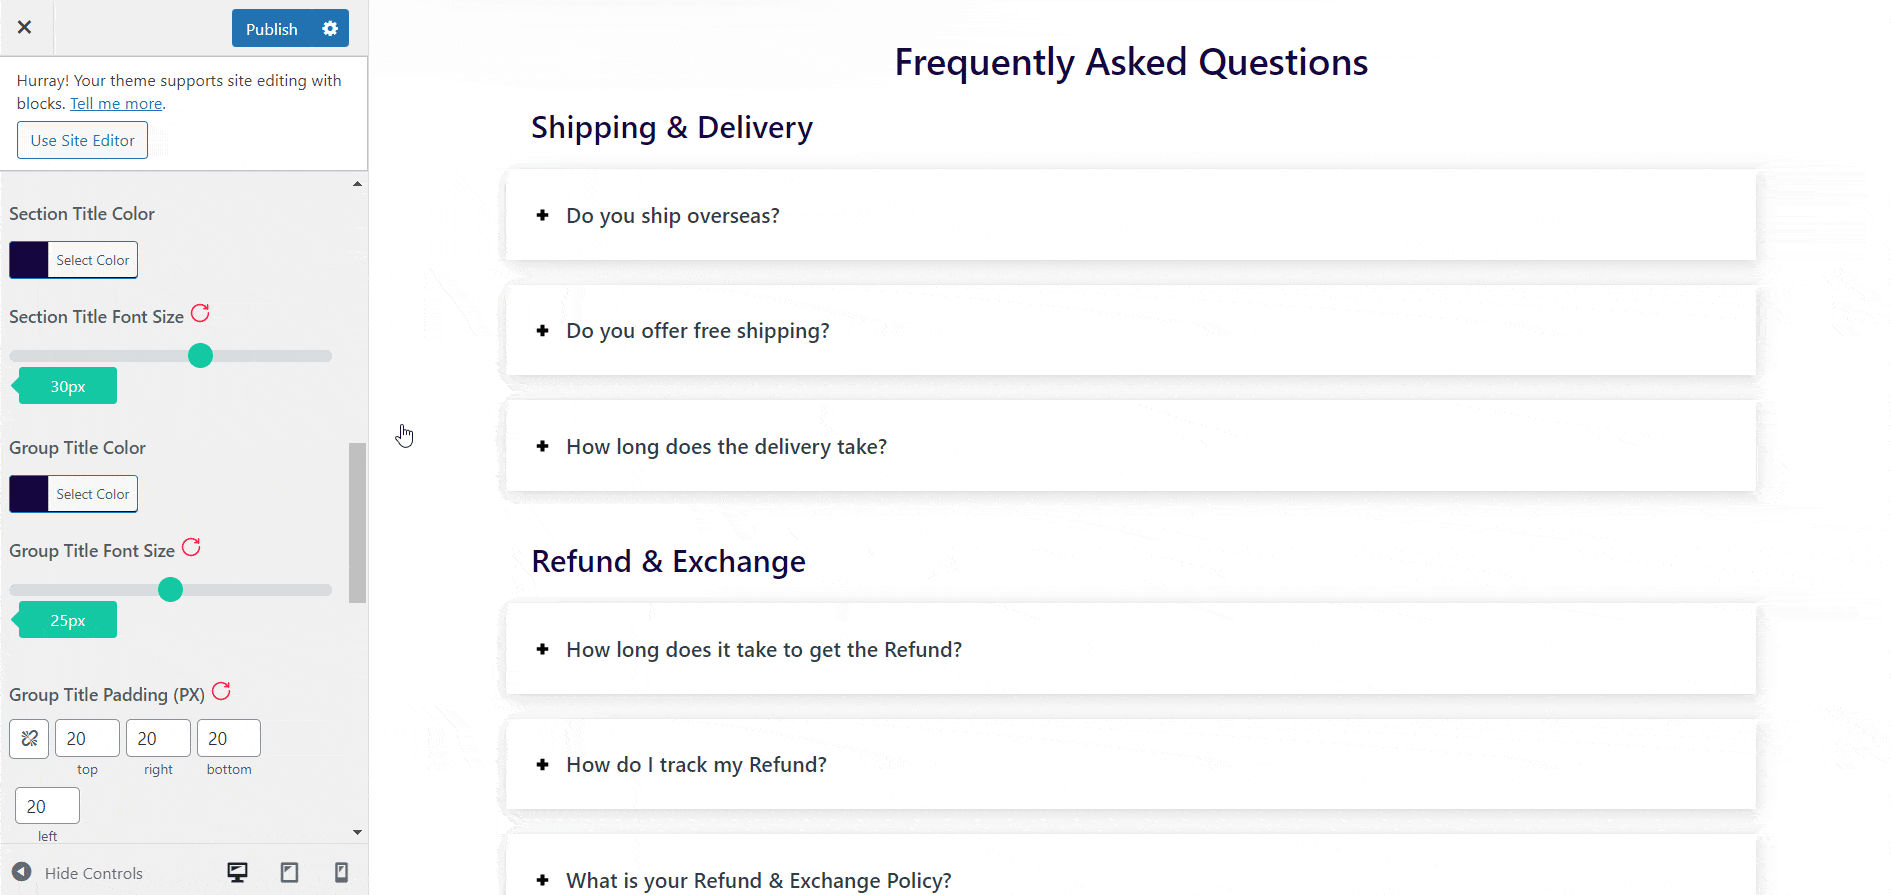The height and width of the screenshot is (895, 1891).
Task: Open publish settings via the gear icon
Action: 330,28
